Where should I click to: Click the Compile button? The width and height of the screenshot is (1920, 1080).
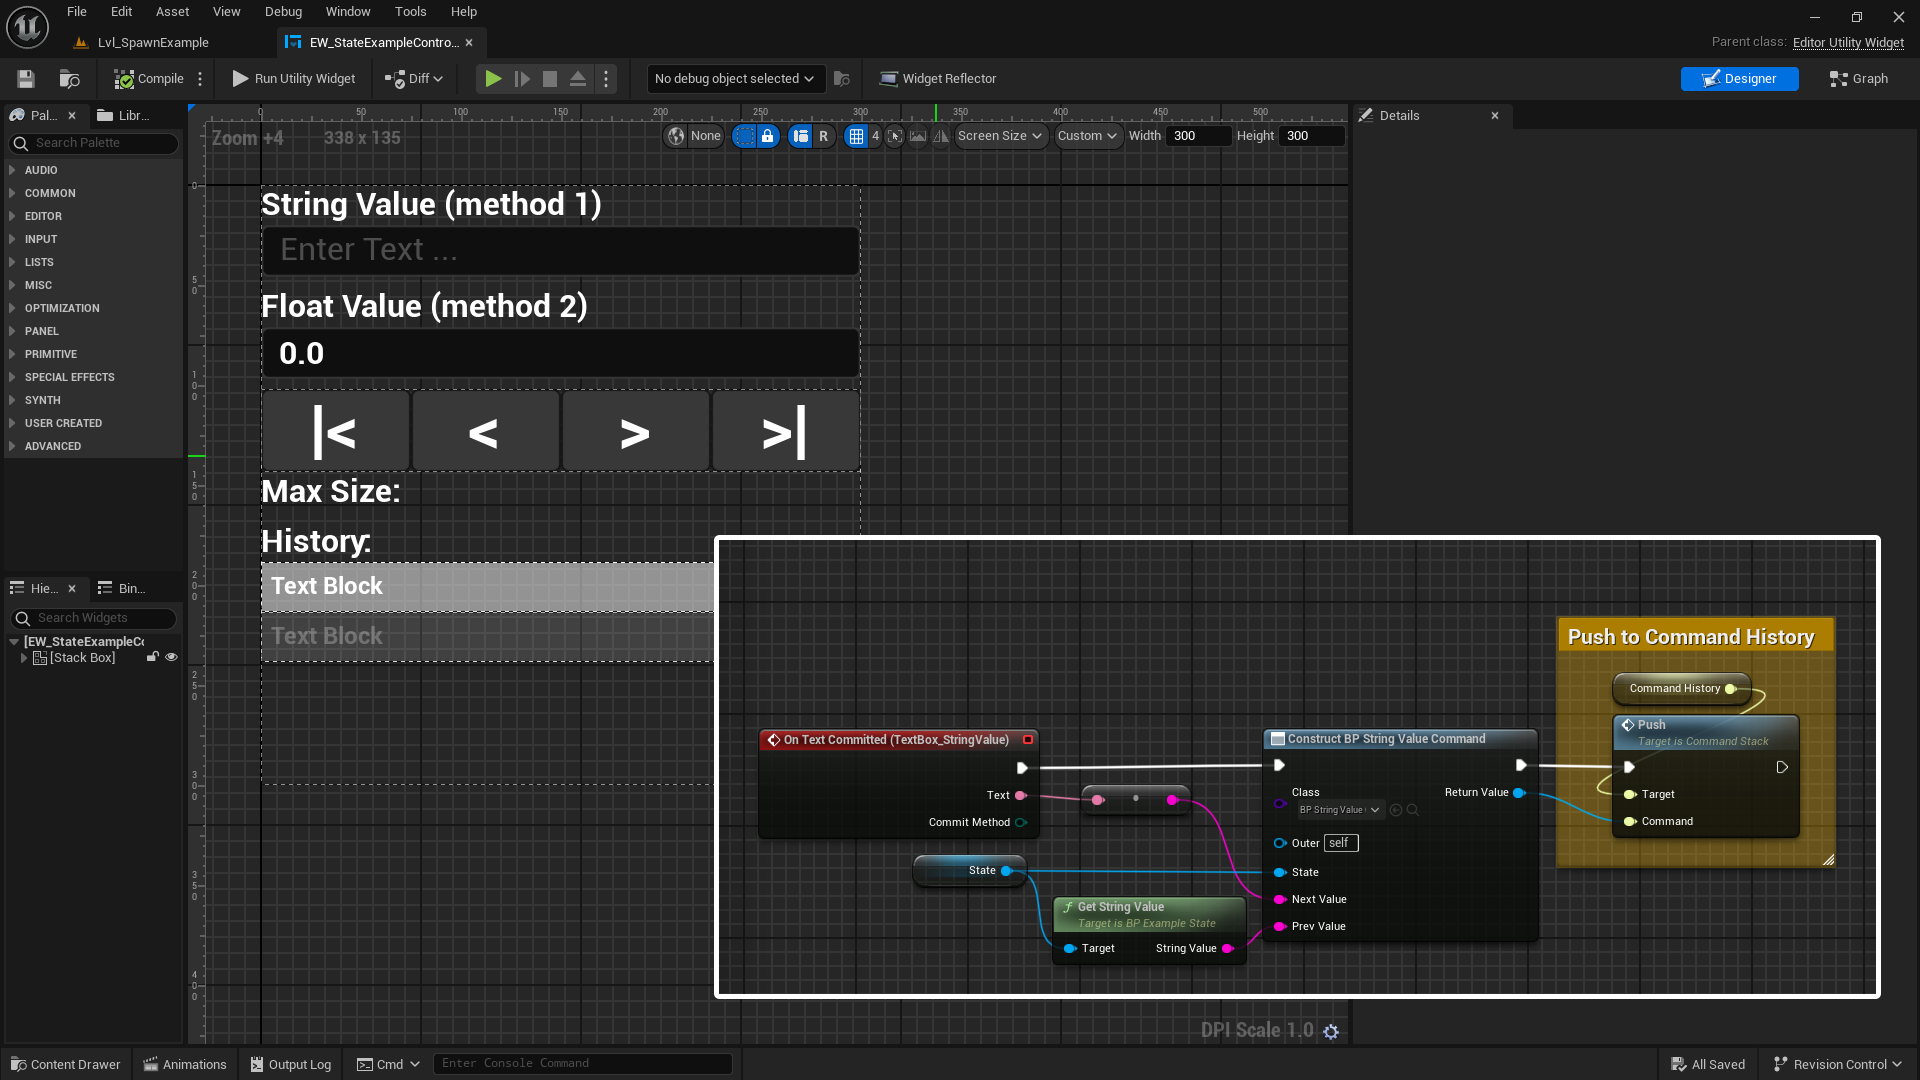pos(149,79)
